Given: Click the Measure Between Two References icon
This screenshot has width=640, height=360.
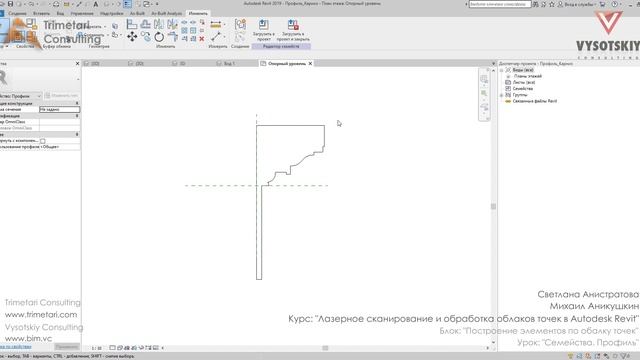Looking at the screenshot, I should [216, 37].
